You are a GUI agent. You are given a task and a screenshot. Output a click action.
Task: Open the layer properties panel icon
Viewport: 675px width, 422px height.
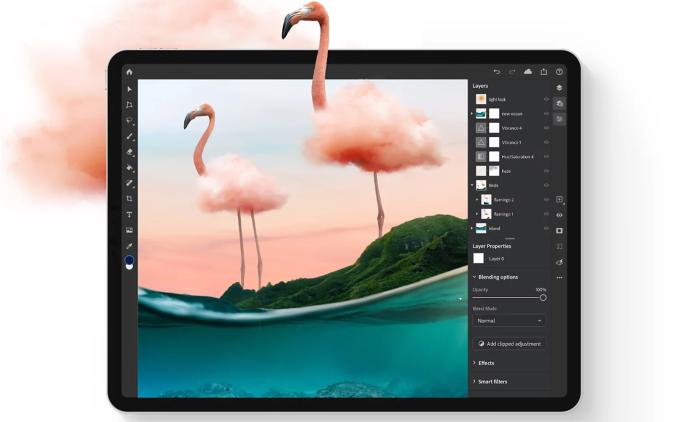559,119
